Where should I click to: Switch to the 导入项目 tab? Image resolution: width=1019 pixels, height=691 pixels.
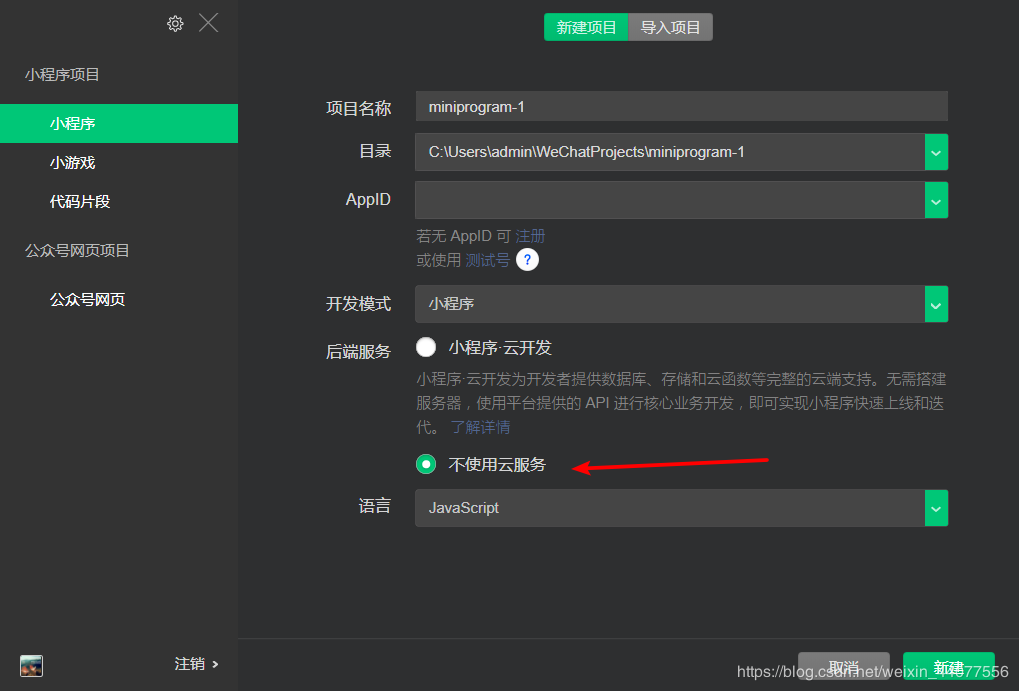[670, 27]
